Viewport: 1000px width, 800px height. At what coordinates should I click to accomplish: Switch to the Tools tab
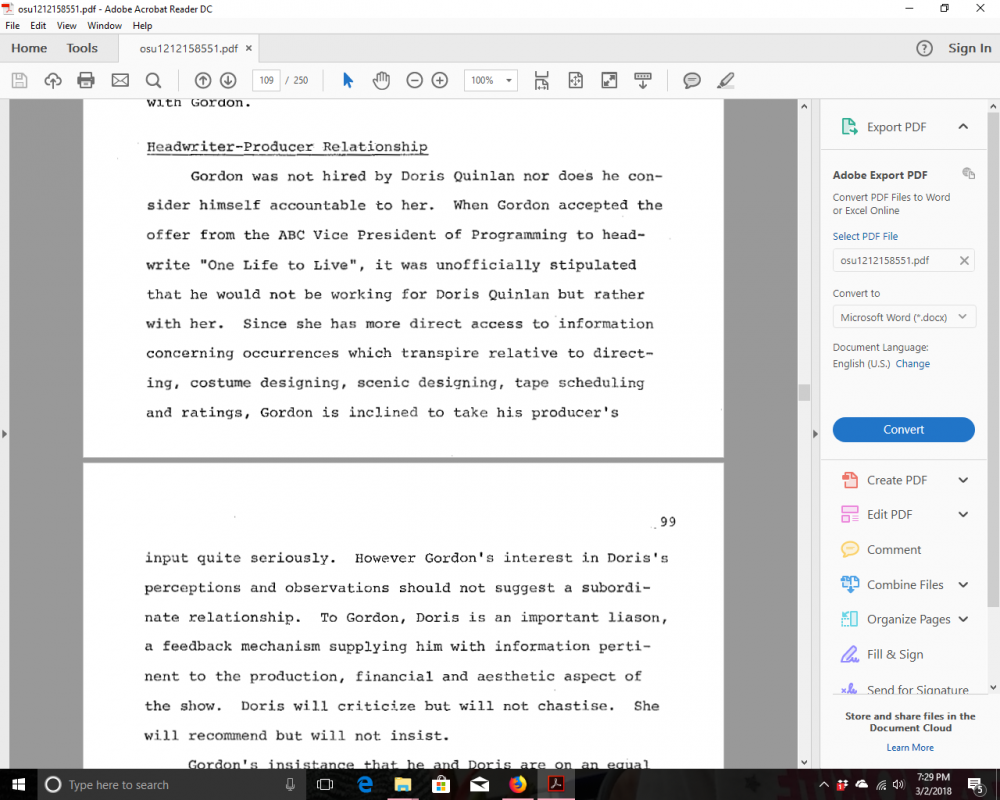point(82,47)
